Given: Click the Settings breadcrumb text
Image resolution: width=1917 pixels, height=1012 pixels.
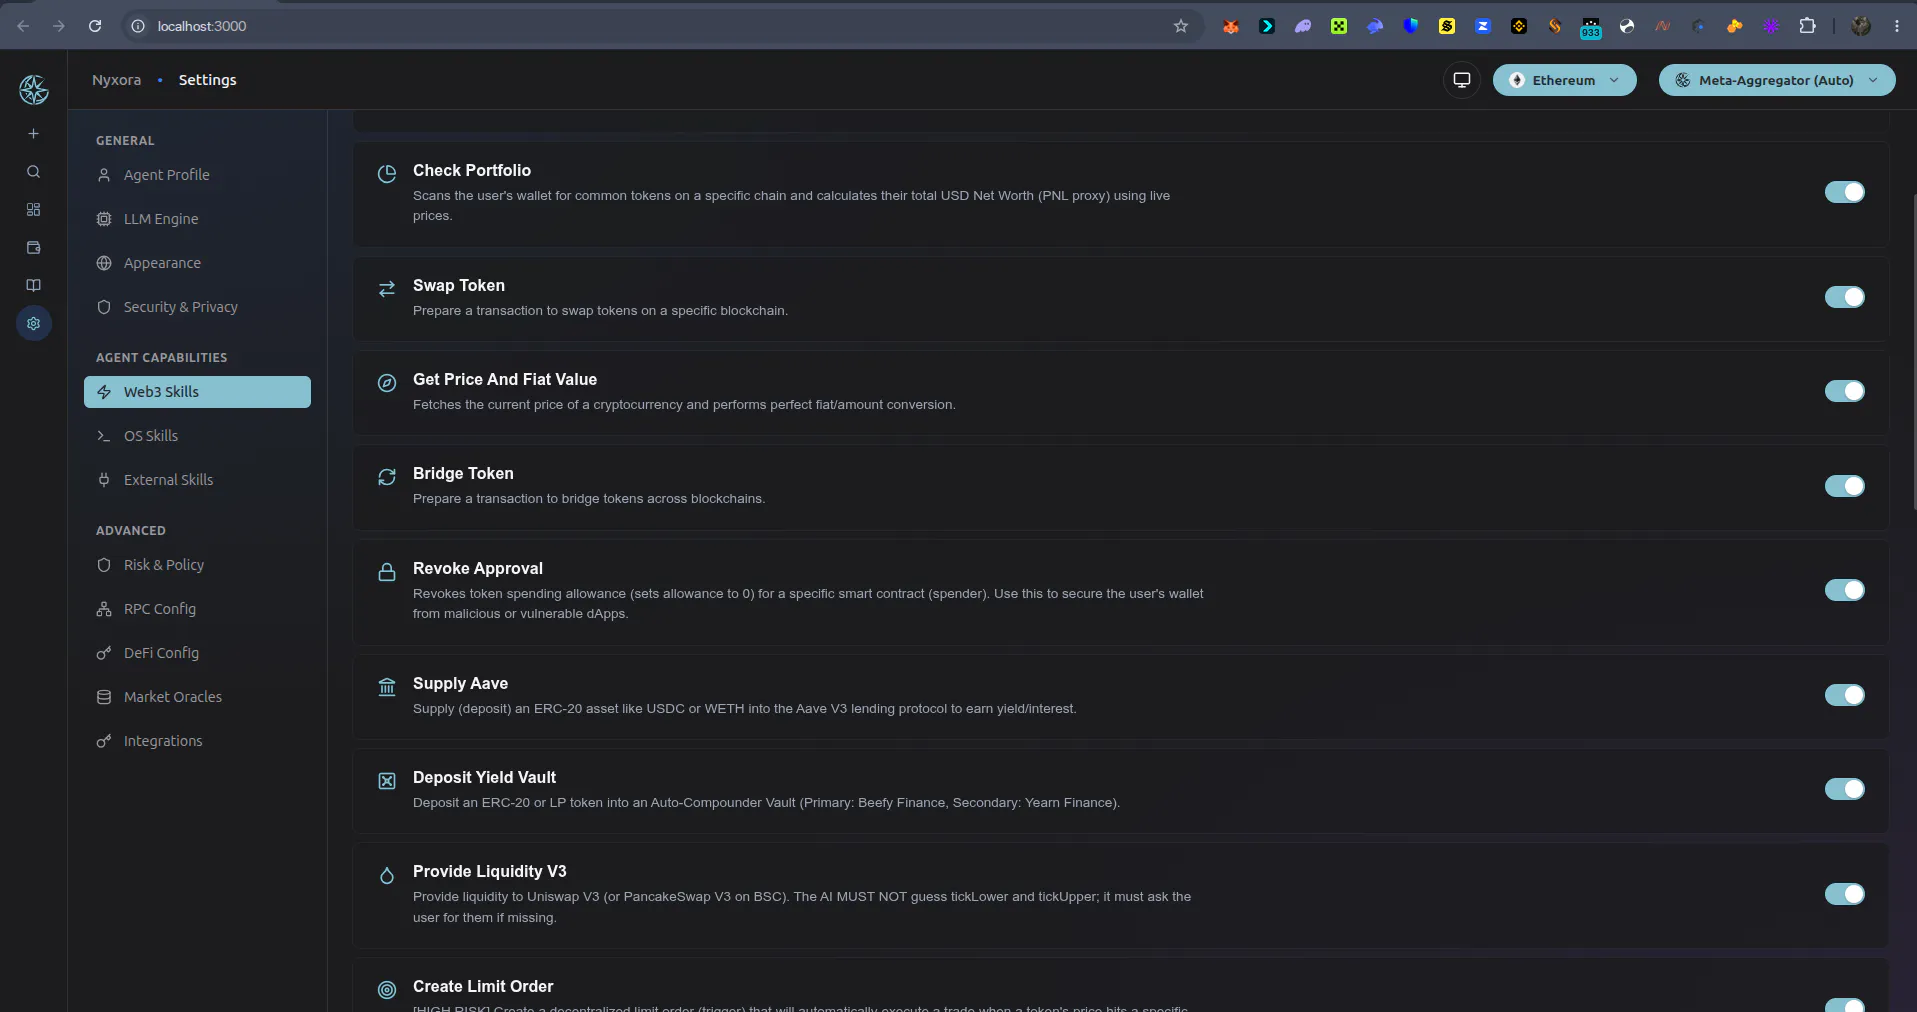Looking at the screenshot, I should 207,80.
